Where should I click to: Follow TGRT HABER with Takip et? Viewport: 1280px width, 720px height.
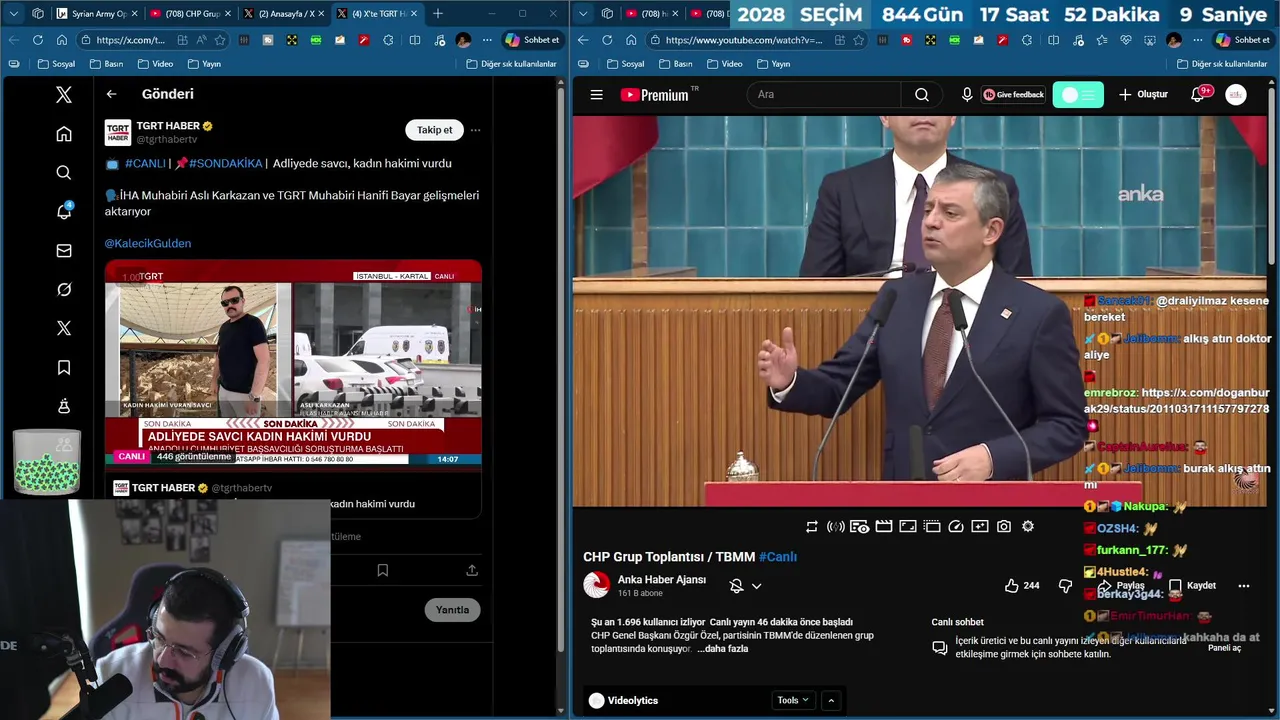(x=435, y=130)
